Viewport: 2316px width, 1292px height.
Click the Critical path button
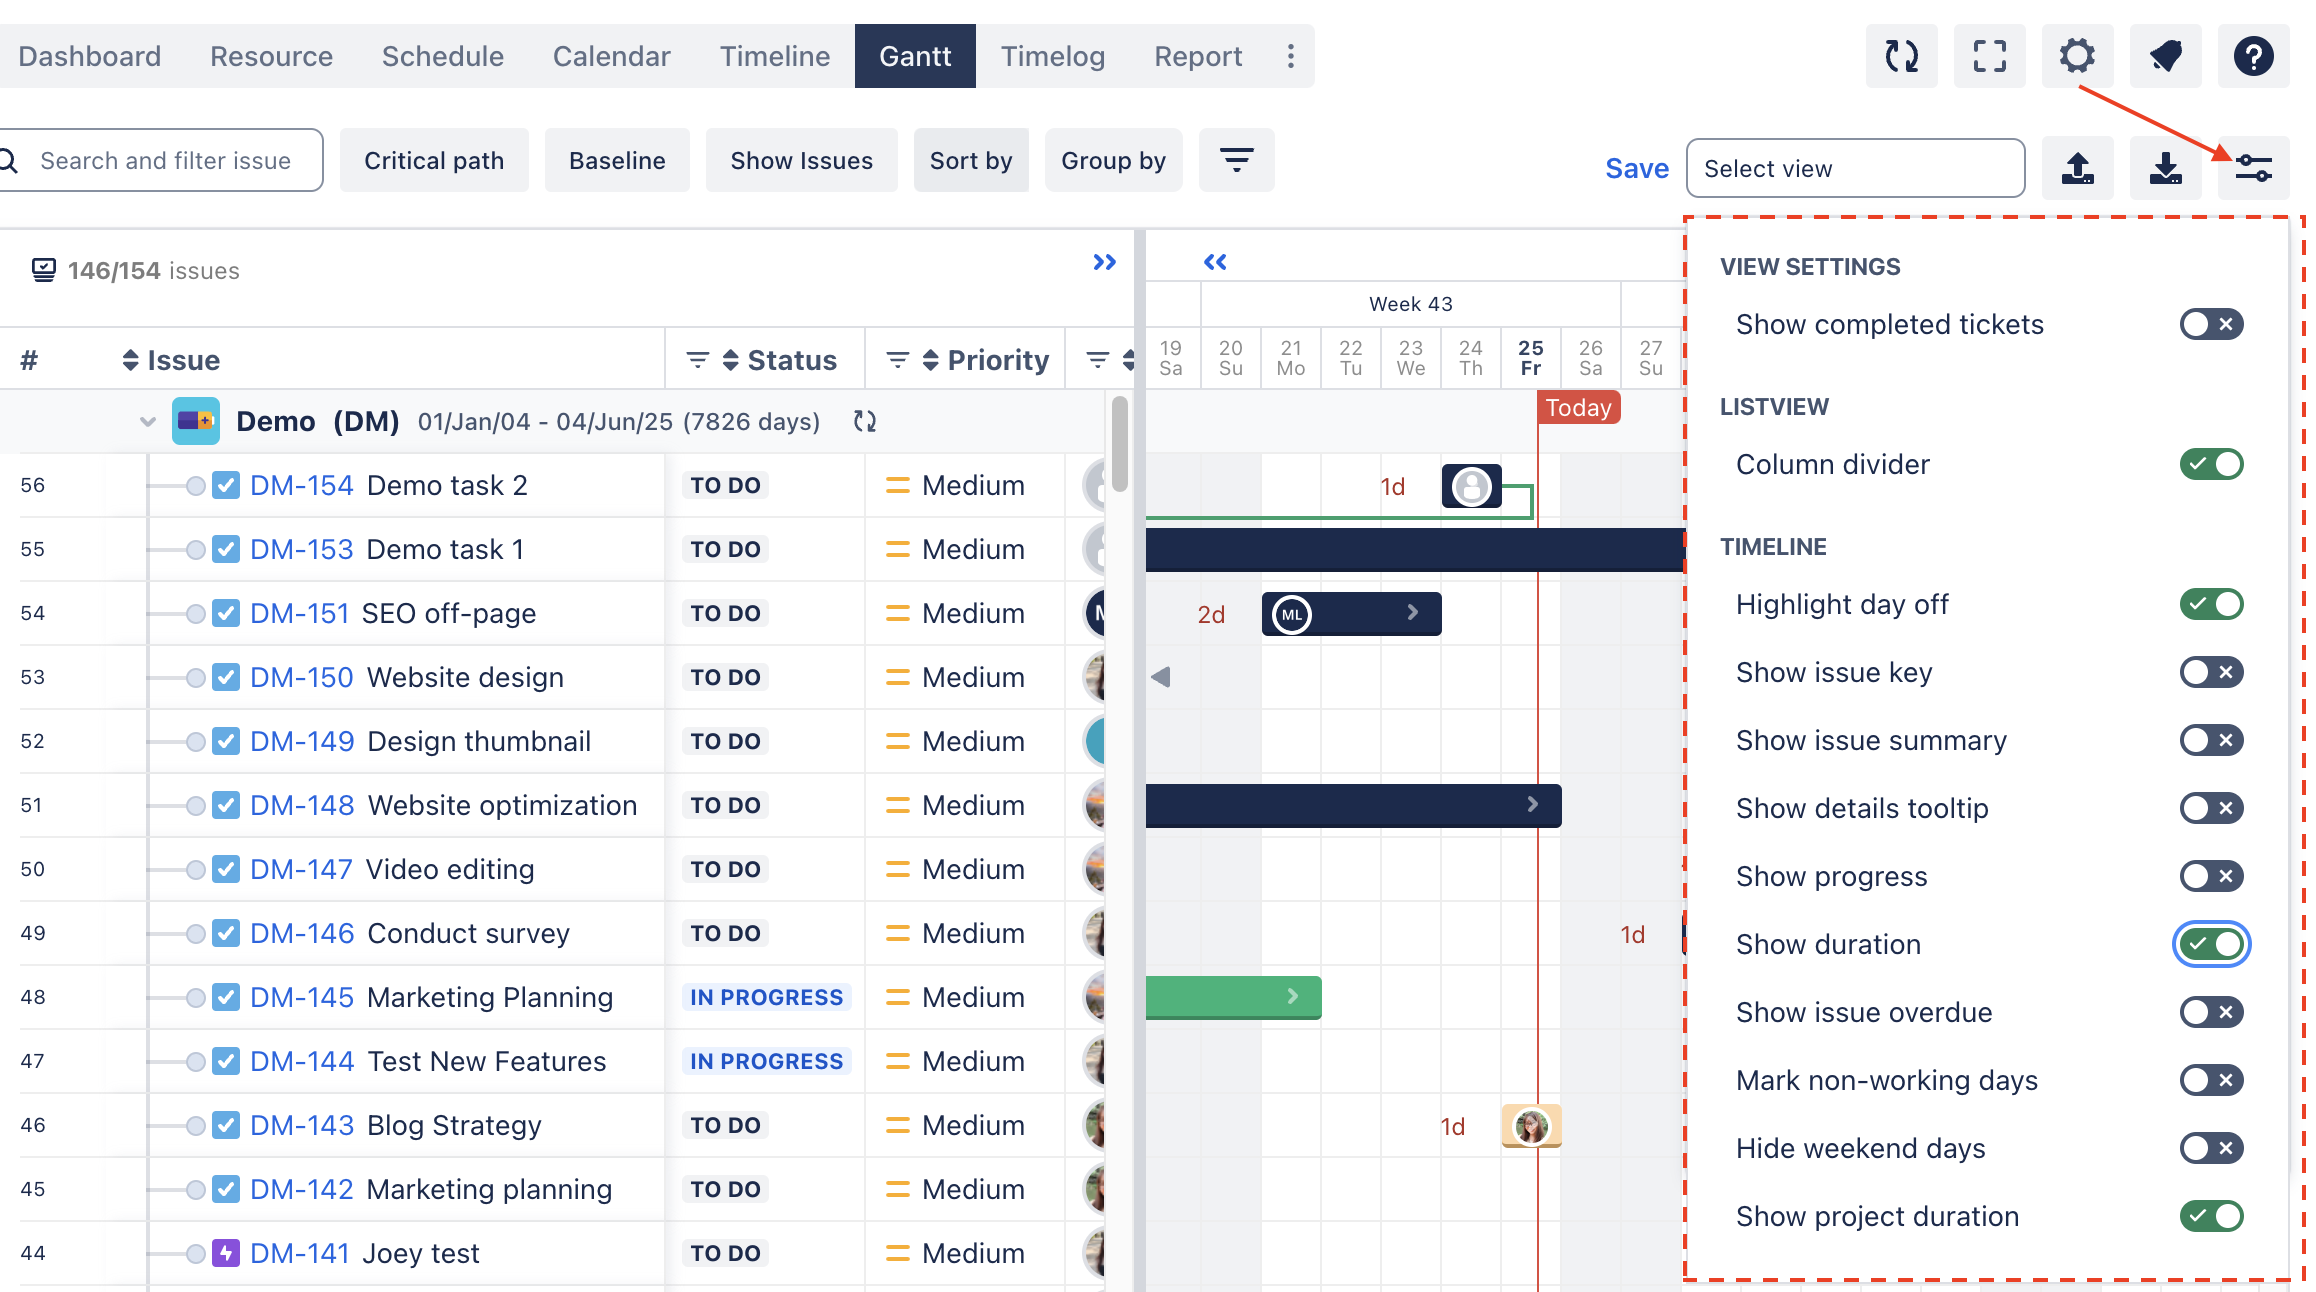[x=434, y=160]
